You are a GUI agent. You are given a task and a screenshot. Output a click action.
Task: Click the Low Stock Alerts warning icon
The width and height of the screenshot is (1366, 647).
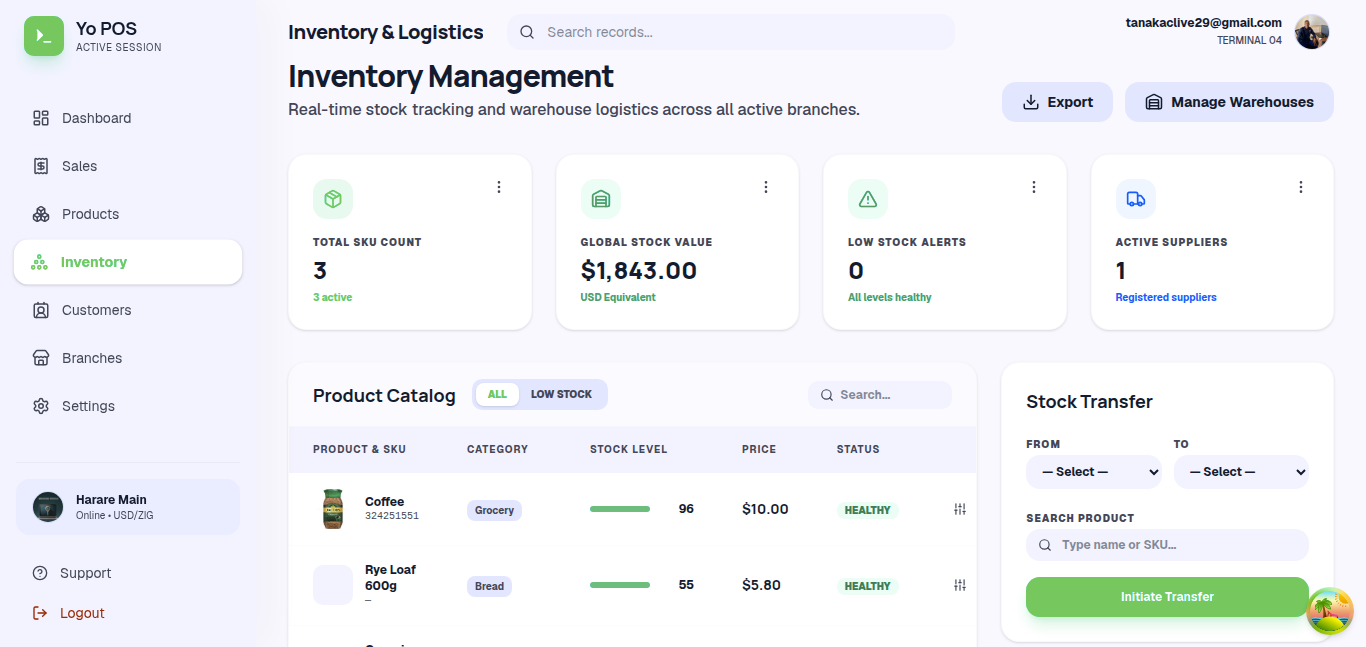tap(868, 199)
